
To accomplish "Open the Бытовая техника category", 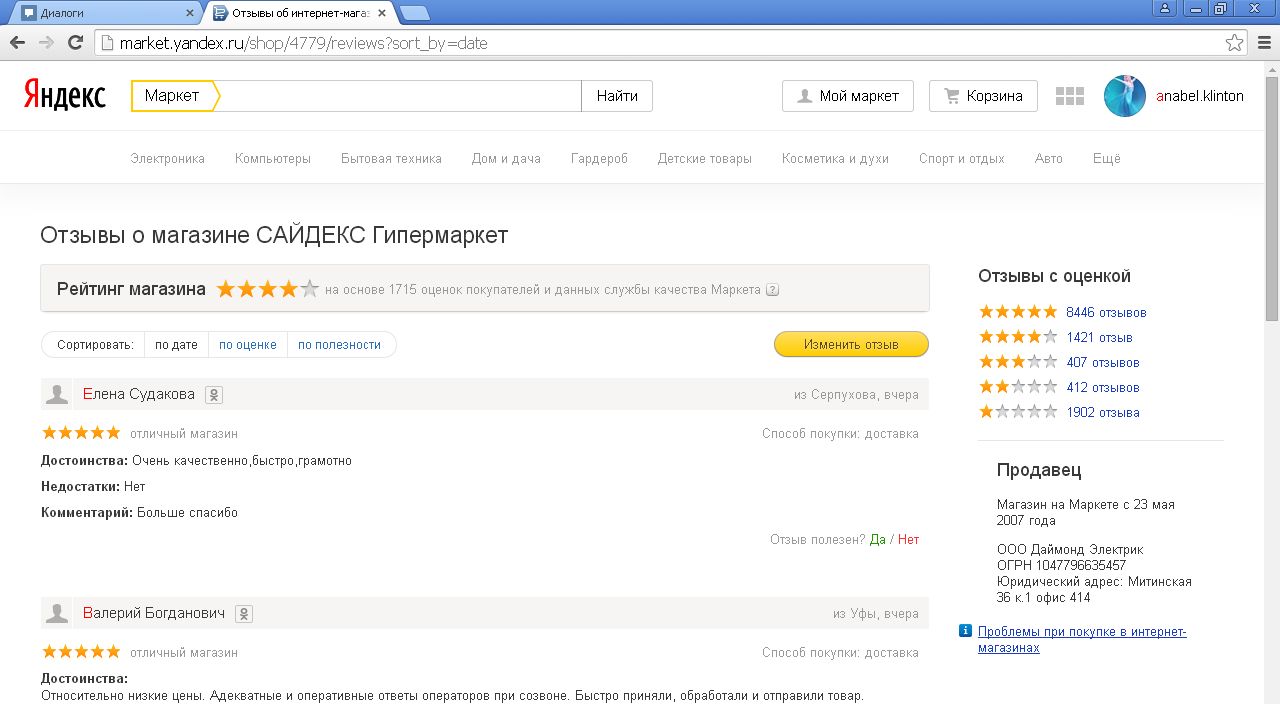I will point(391,158).
